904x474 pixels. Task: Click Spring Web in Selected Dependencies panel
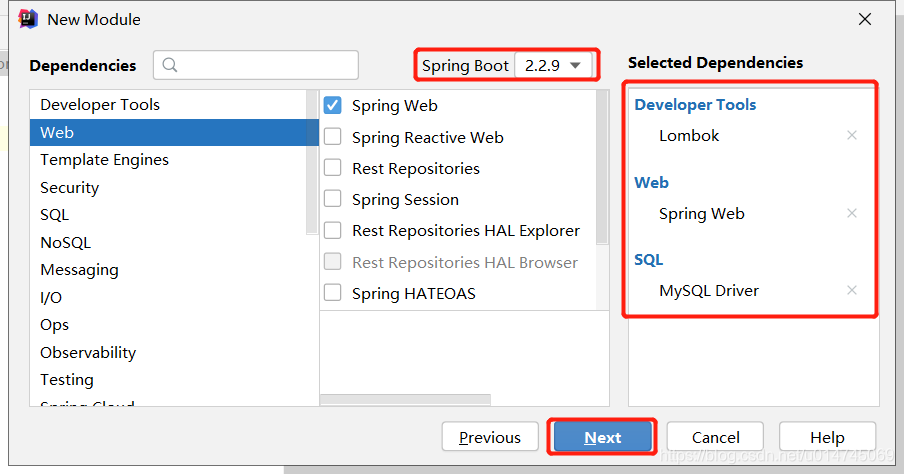click(702, 213)
